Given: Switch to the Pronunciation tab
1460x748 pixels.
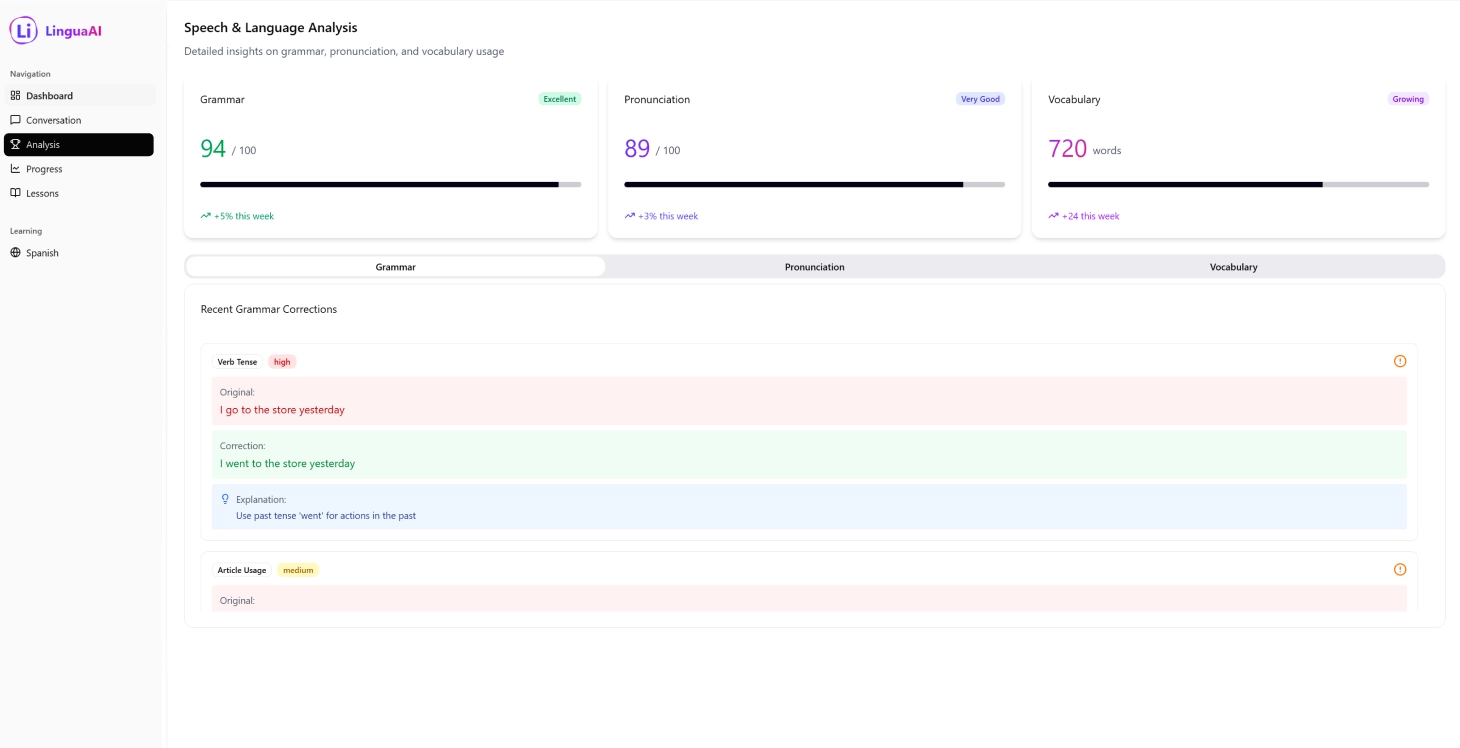Looking at the screenshot, I should tap(814, 267).
